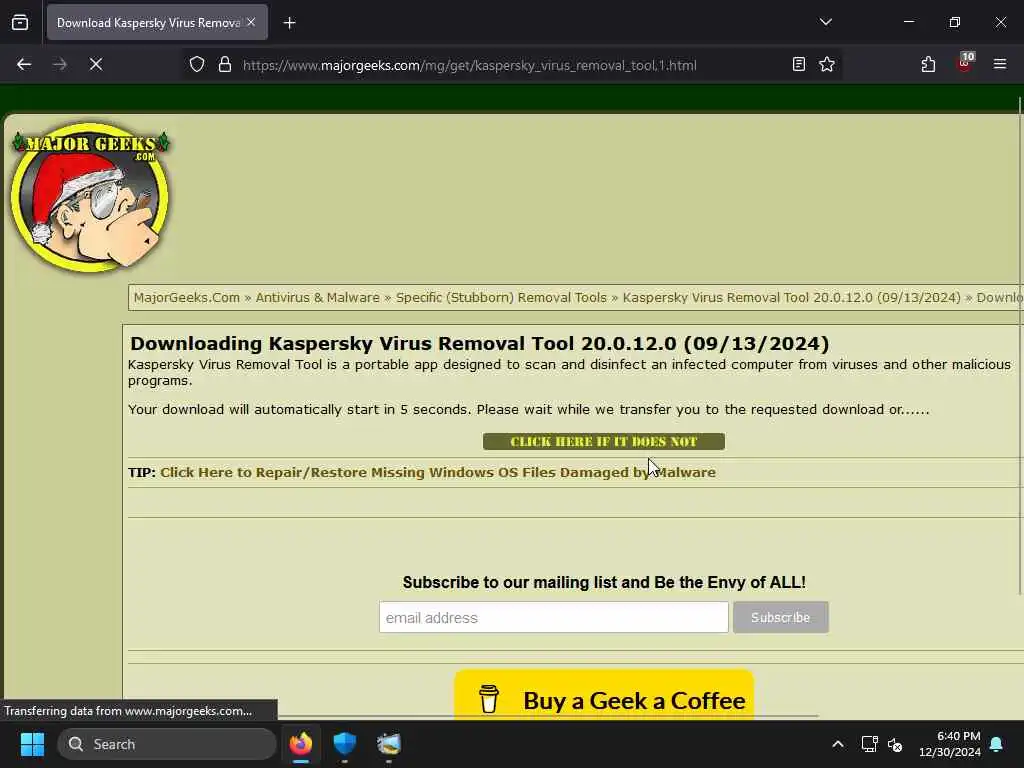Viewport: 1024px width, 768px height.
Task: Open the uBlock extension with badge 10
Action: coord(965,63)
